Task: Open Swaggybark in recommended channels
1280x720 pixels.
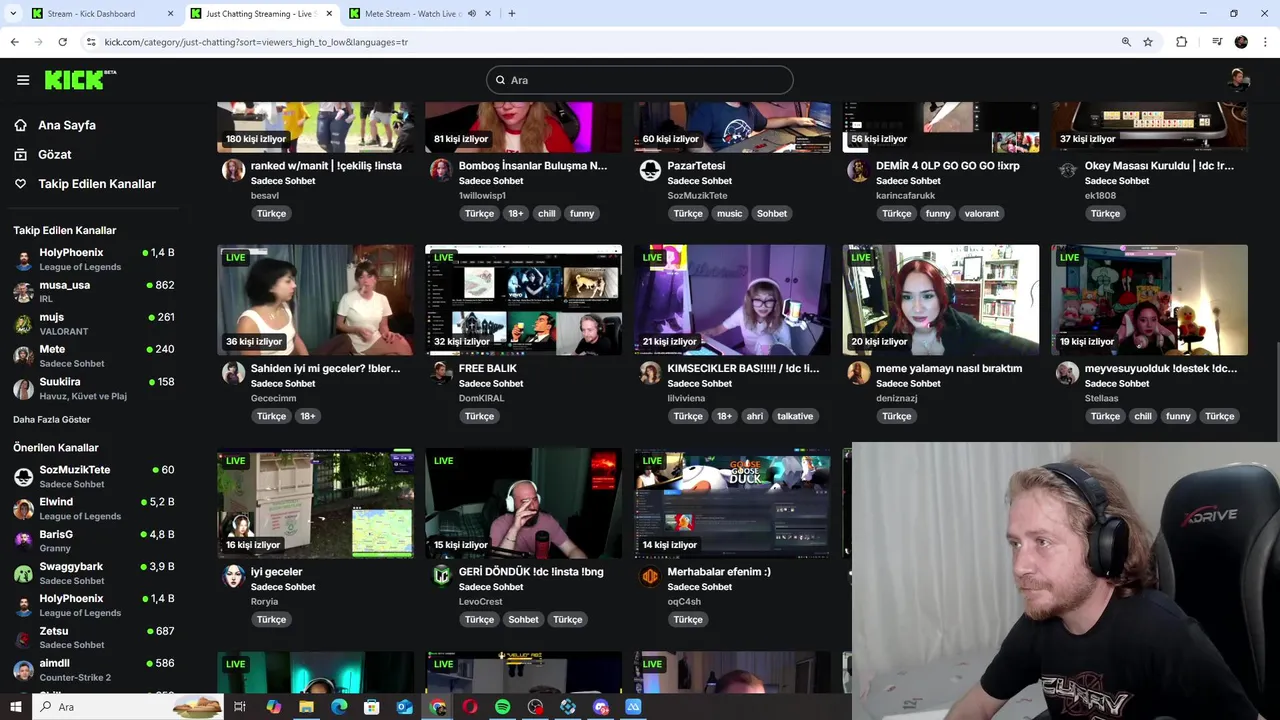Action: pyautogui.click(x=95, y=573)
